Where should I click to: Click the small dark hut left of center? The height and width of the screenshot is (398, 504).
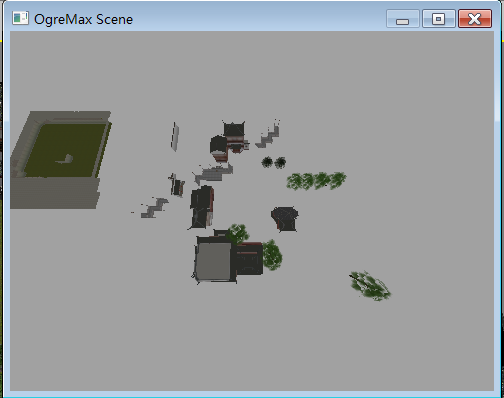pyautogui.click(x=177, y=185)
